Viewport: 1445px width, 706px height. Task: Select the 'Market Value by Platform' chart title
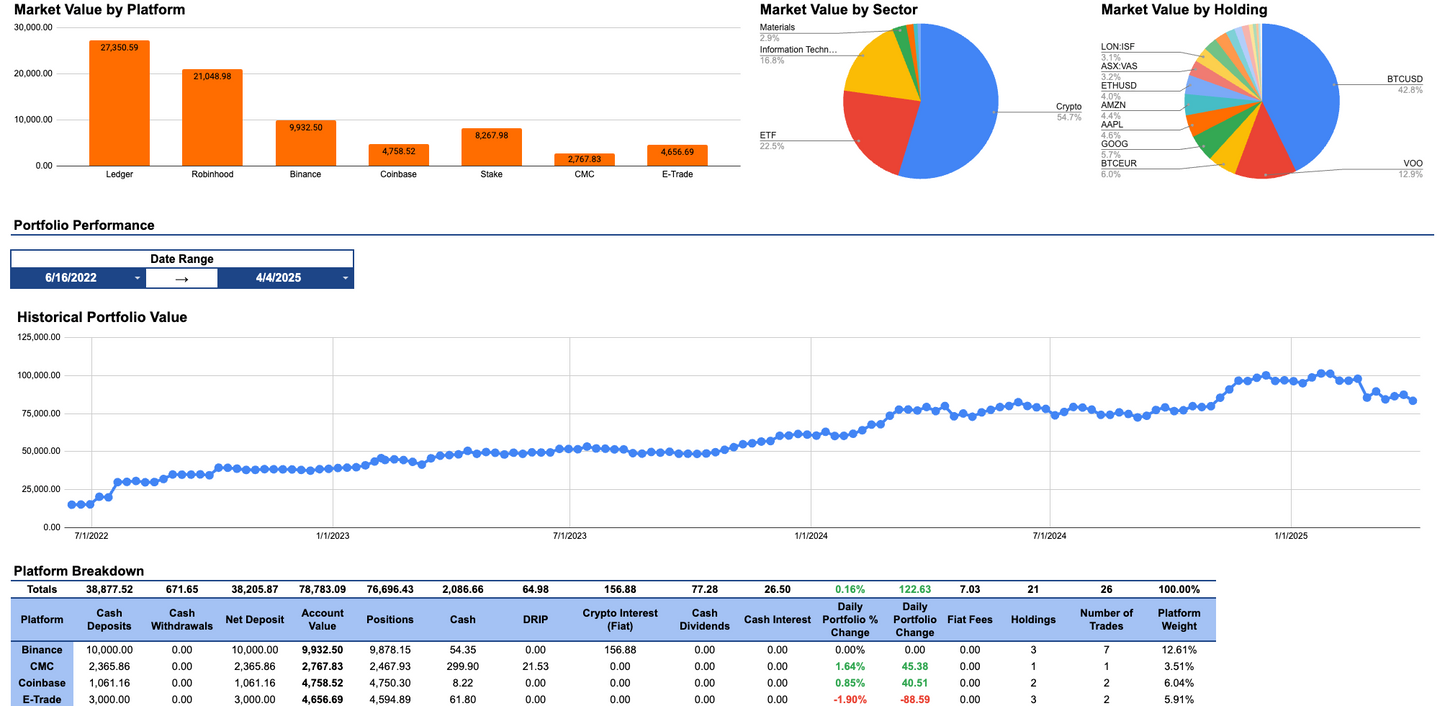(x=99, y=10)
